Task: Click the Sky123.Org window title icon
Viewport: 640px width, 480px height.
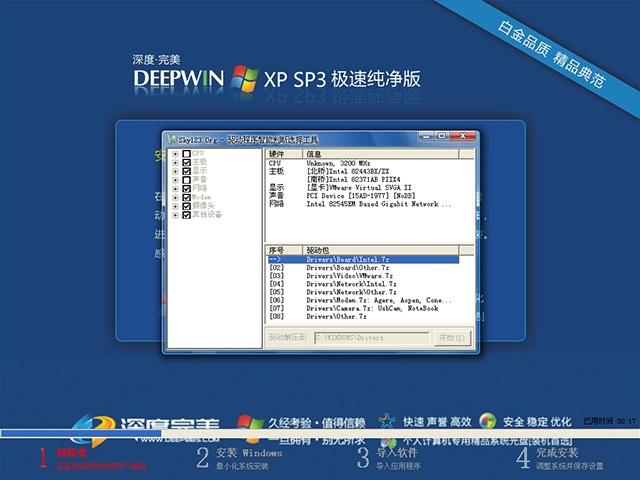Action: [x=172, y=140]
